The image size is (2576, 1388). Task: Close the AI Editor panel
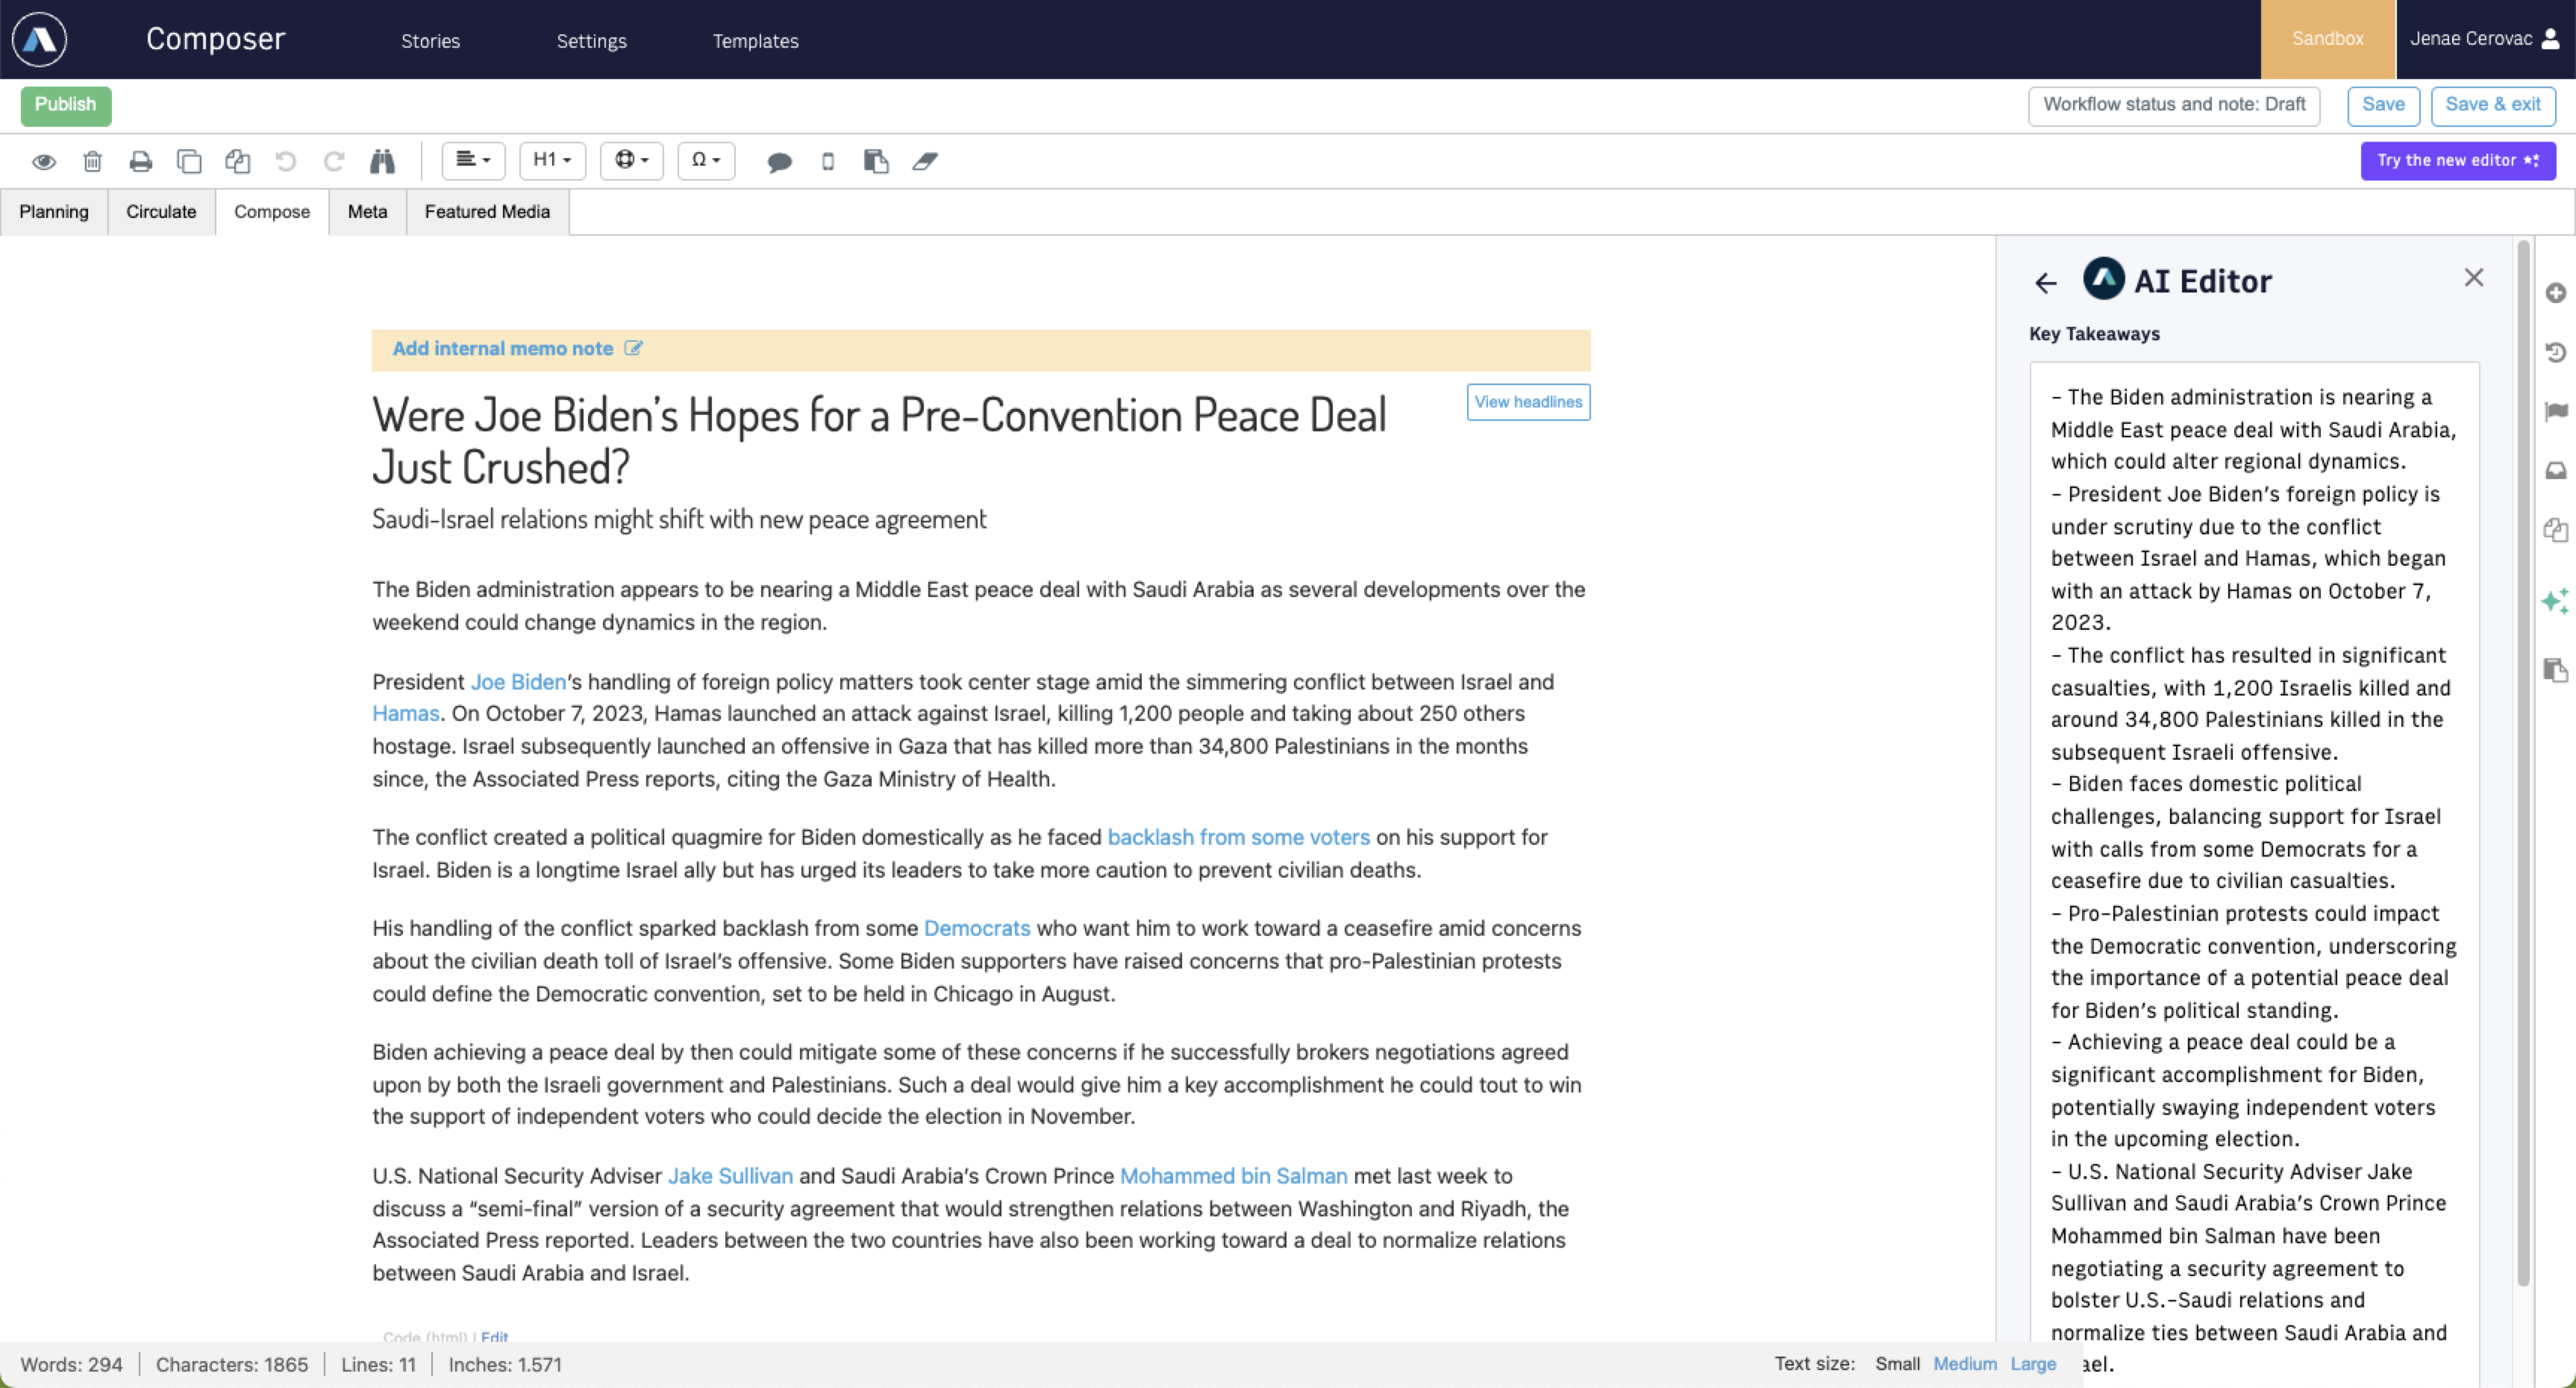[x=2474, y=277]
